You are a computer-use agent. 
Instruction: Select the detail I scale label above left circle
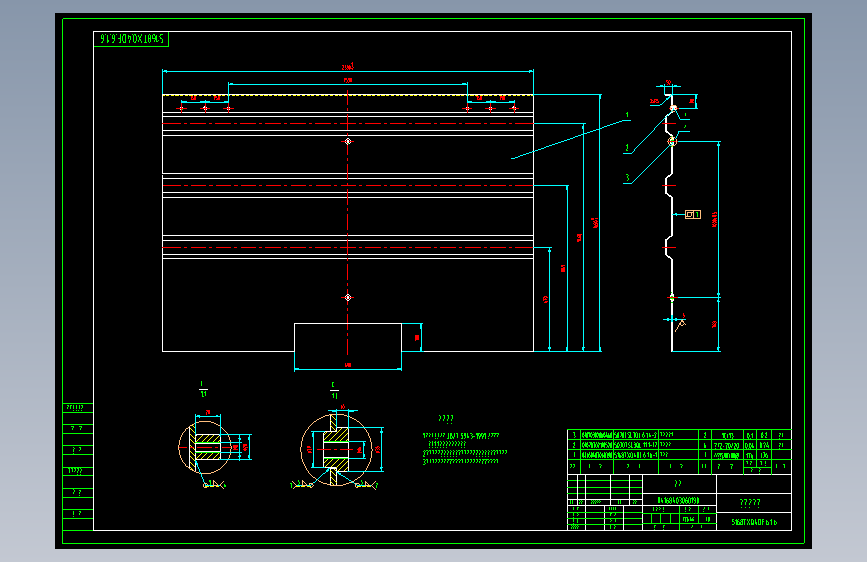coord(203,389)
